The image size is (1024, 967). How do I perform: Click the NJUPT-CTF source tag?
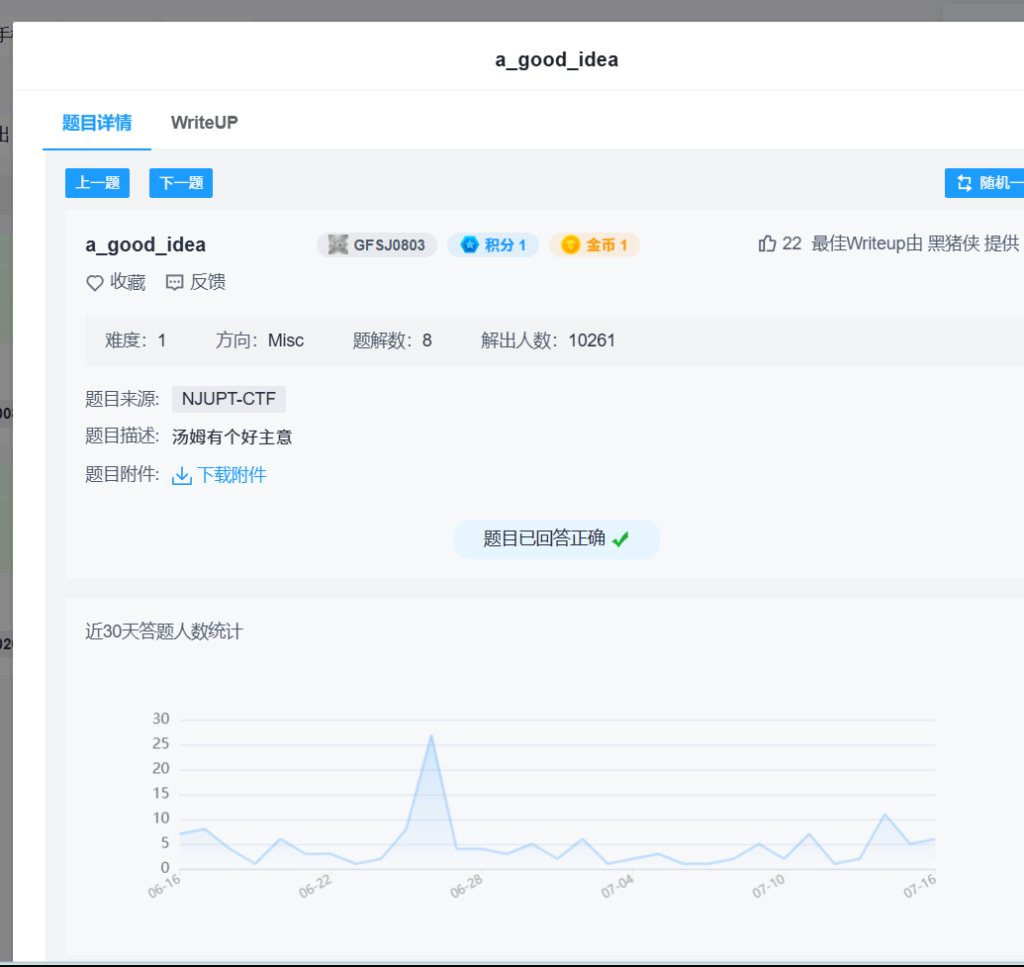[x=229, y=400]
